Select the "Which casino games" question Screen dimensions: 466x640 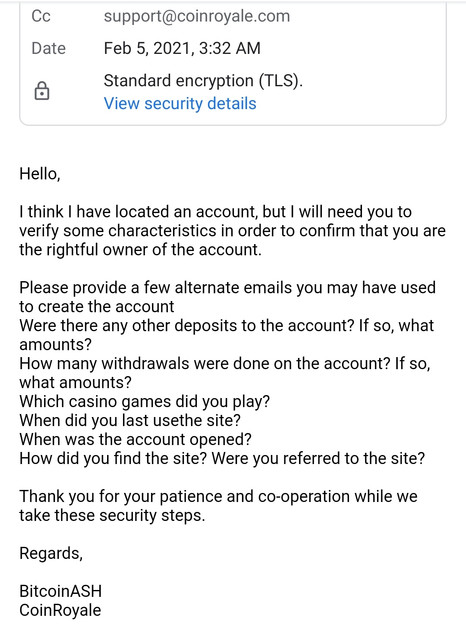144,402
